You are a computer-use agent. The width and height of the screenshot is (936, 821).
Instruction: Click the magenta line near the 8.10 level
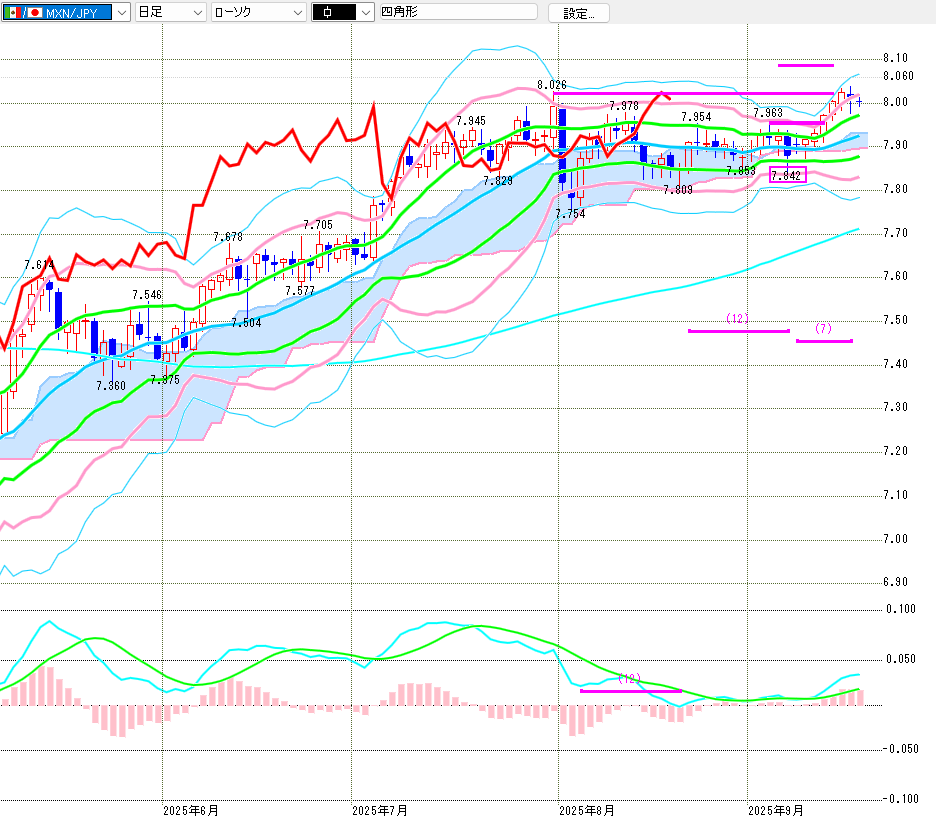coord(805,65)
